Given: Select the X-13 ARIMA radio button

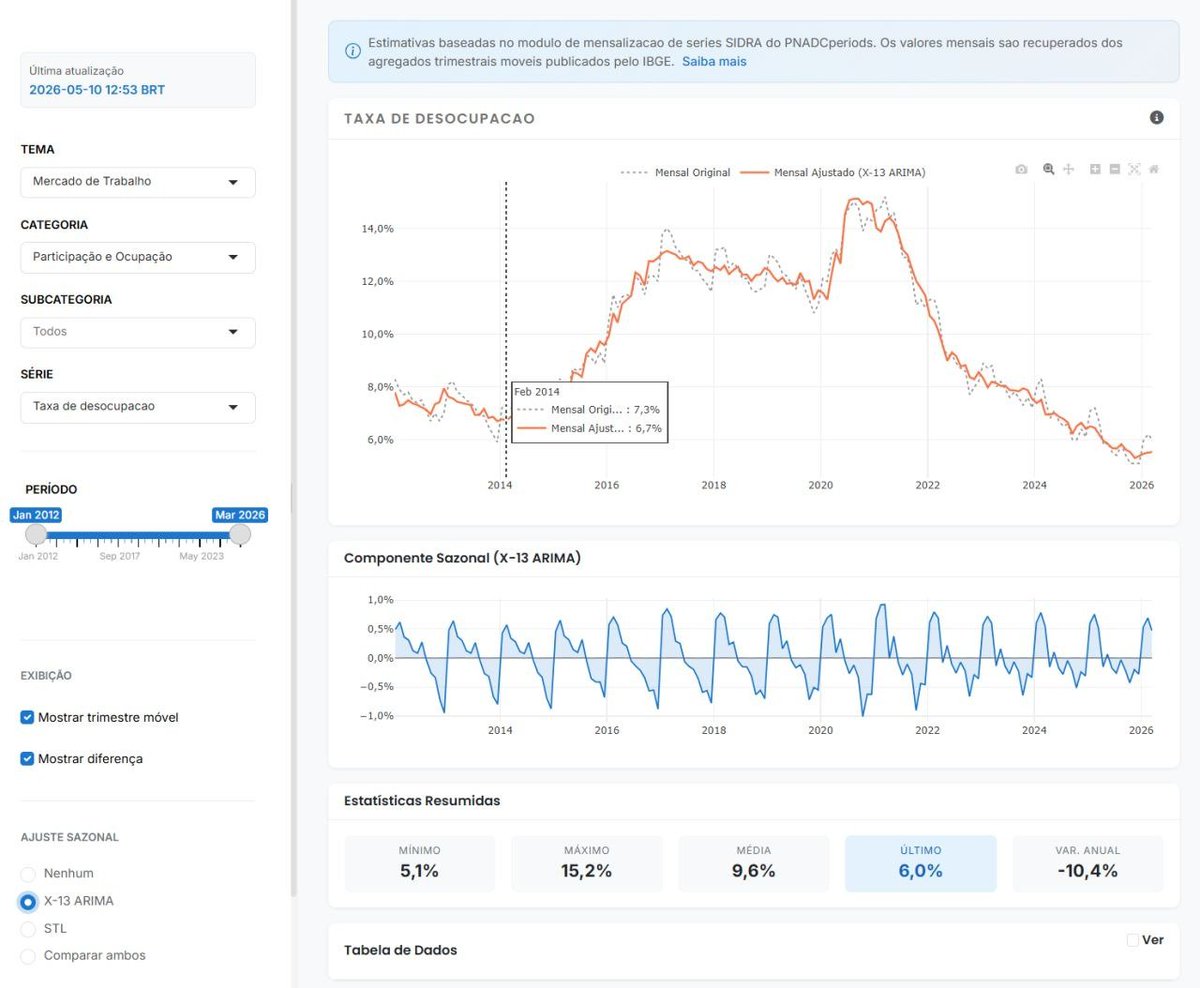Looking at the screenshot, I should pos(28,902).
